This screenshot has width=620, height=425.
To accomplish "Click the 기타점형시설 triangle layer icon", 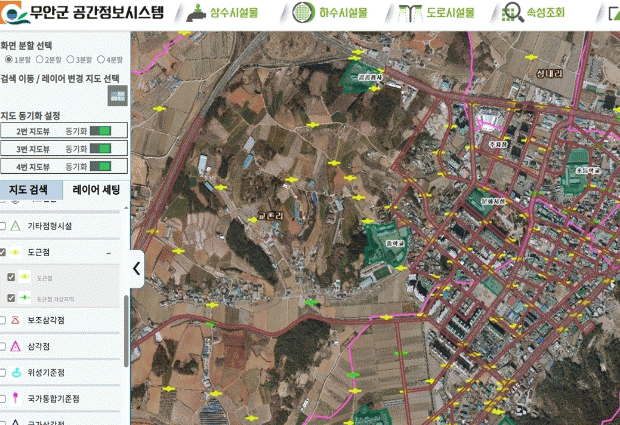I will tap(16, 226).
